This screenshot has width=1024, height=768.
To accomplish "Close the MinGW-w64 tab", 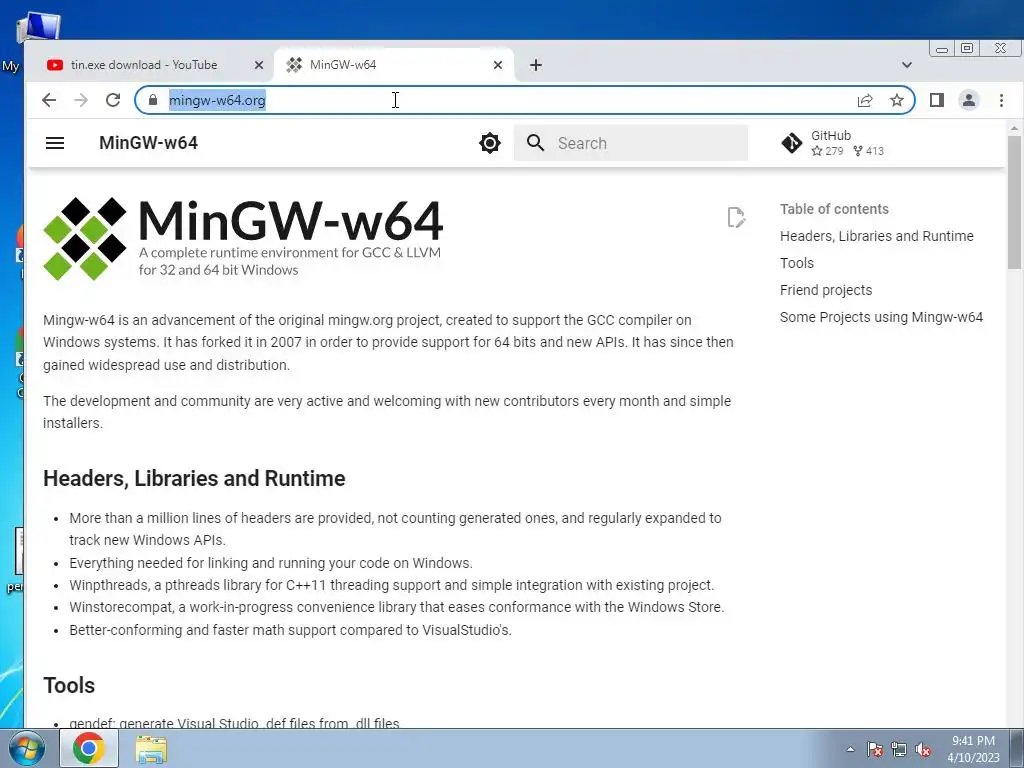I will [498, 65].
